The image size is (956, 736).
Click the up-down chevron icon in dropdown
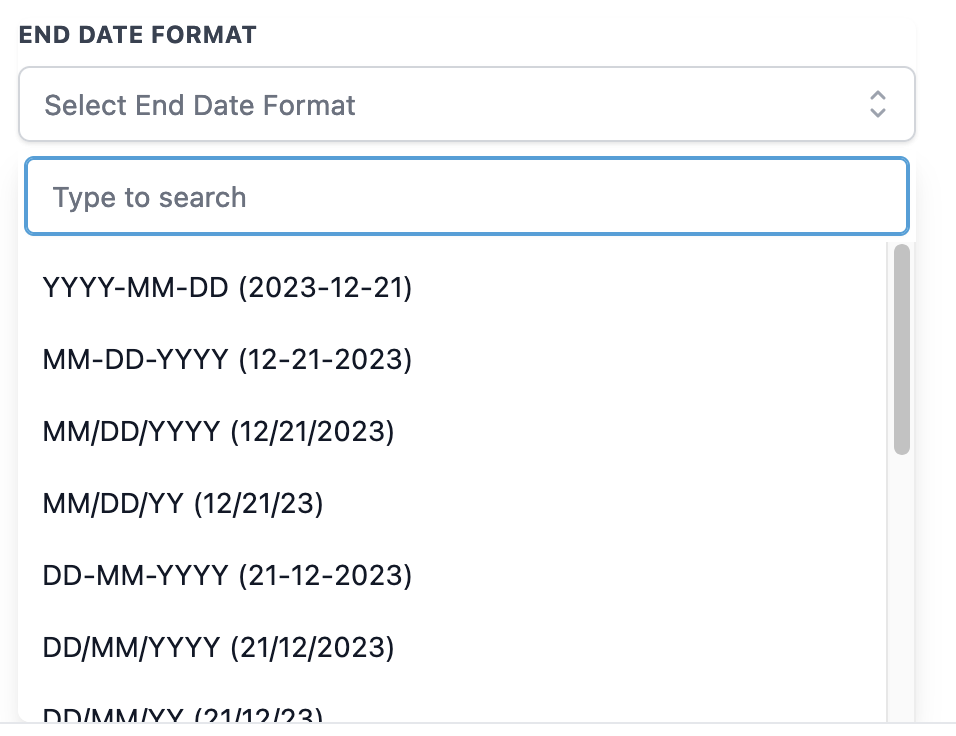pyautogui.click(x=877, y=104)
